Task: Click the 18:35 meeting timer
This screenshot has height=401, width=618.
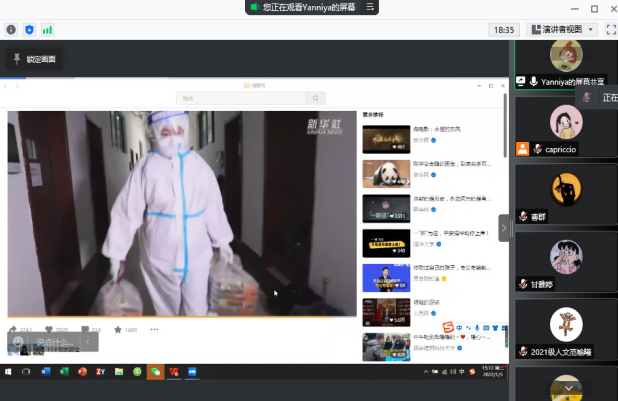Action: (504, 30)
